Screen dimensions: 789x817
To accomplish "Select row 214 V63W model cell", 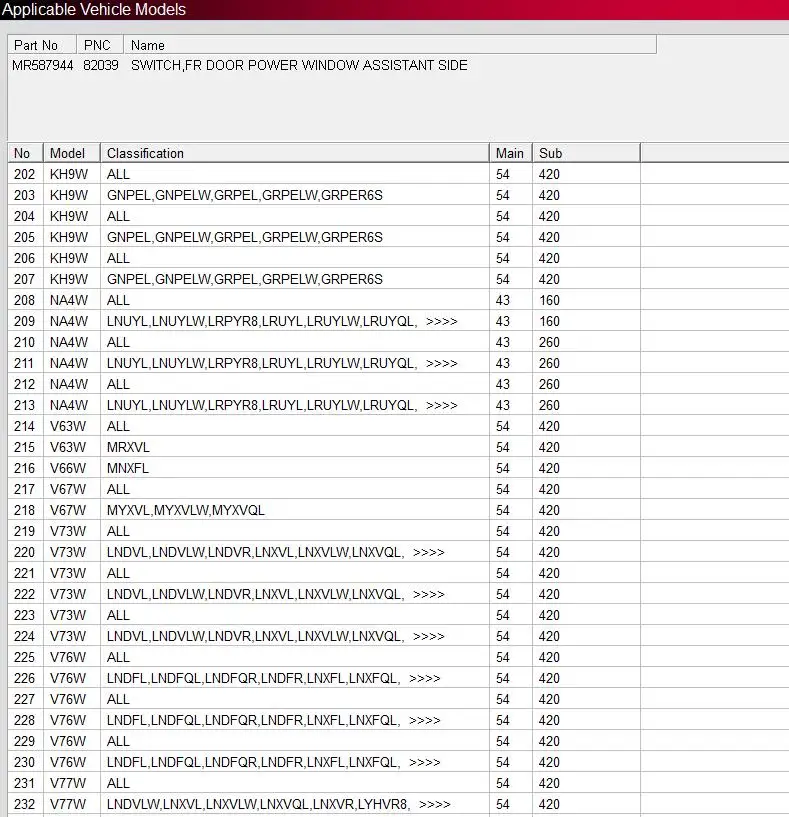I will click(x=68, y=426).
